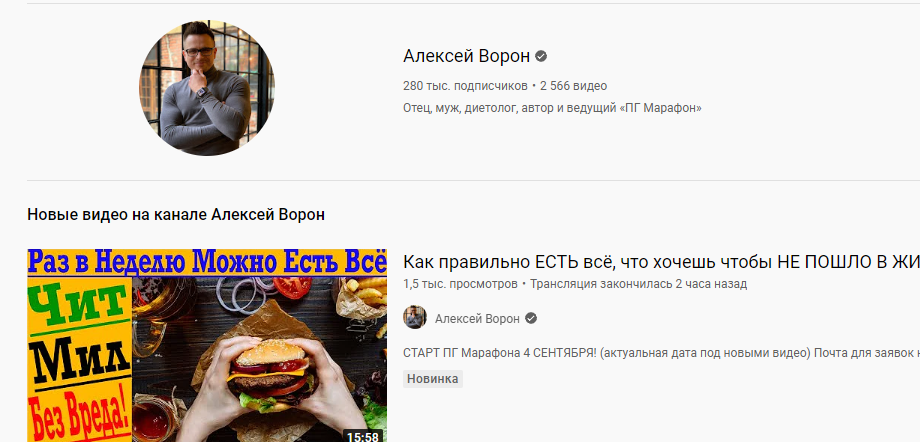This screenshot has height=442, width=920.
Task: Click the small channel avatar under video
Action: (x=415, y=318)
